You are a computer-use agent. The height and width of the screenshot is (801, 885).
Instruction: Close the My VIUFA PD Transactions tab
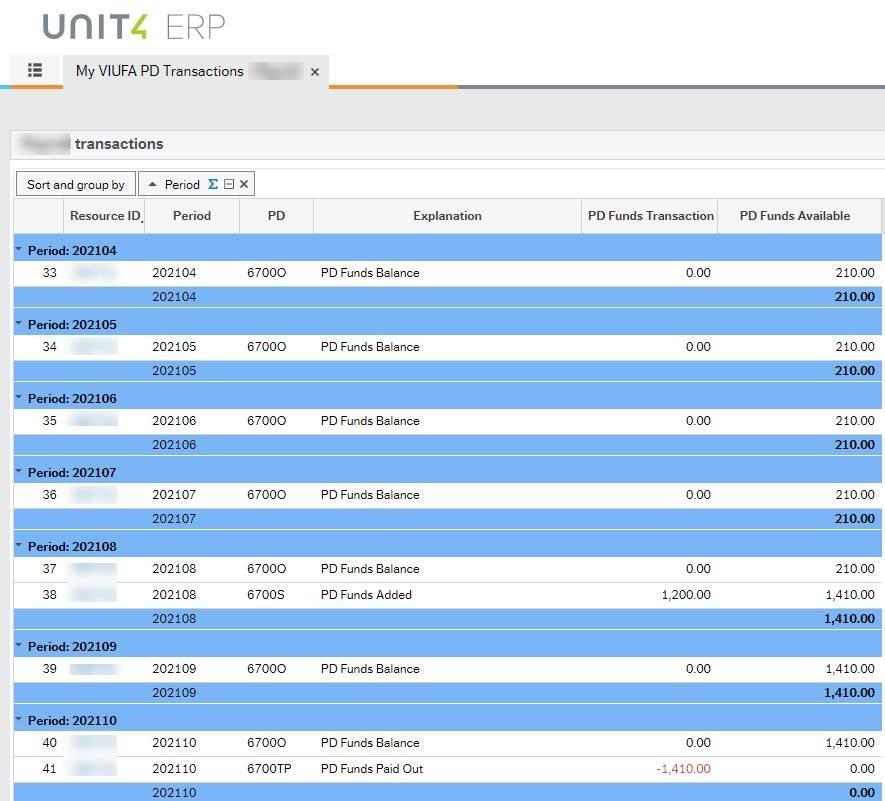[x=314, y=71]
